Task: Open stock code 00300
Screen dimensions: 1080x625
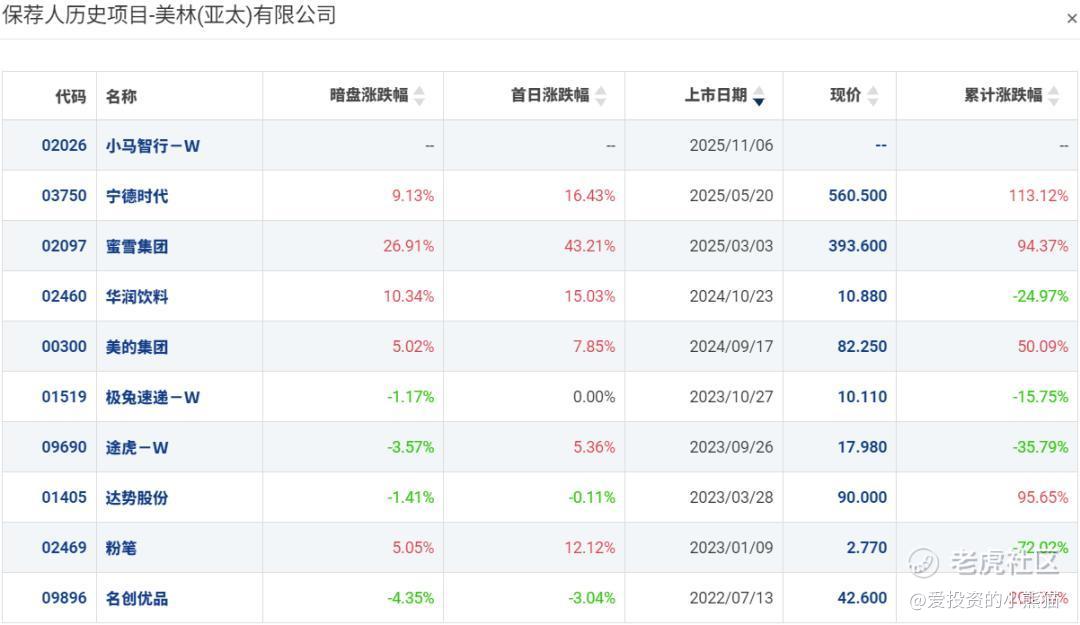Action: [x=64, y=347]
